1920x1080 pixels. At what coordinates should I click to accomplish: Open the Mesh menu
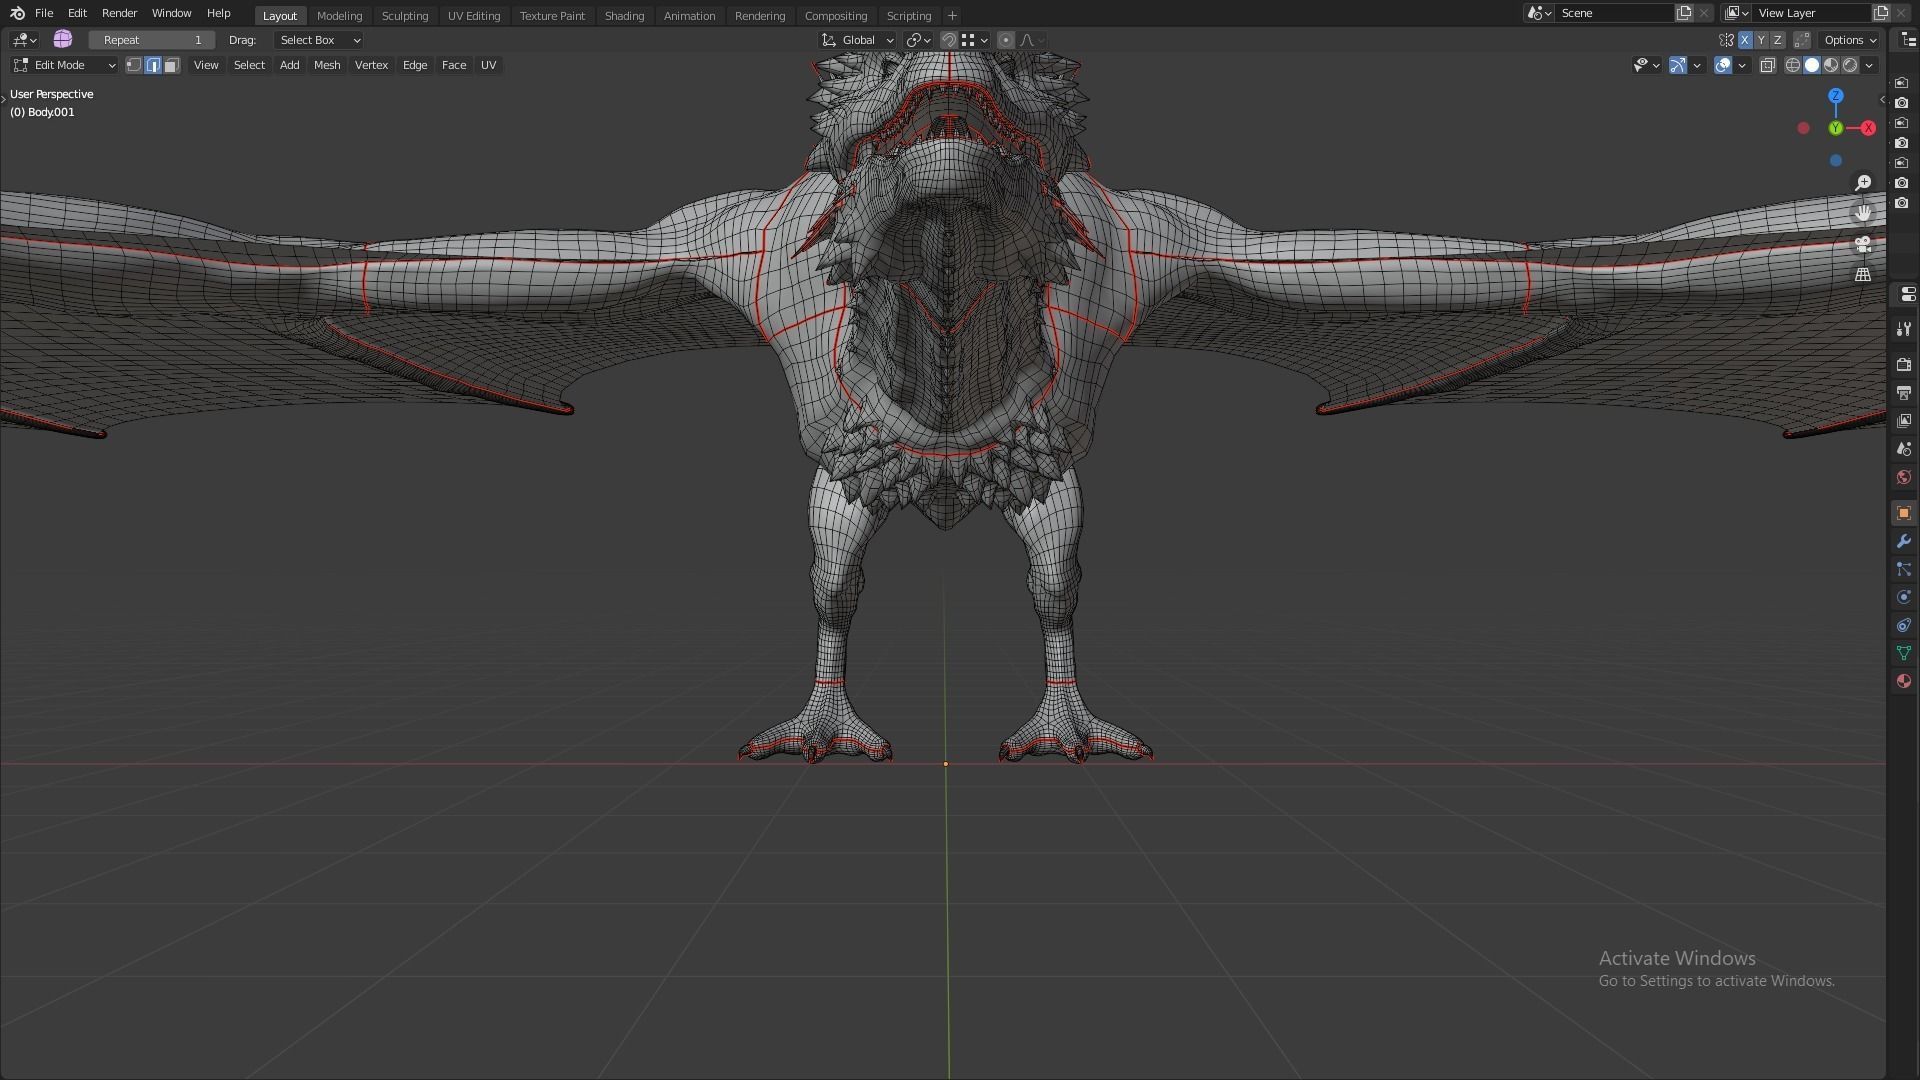pos(327,65)
